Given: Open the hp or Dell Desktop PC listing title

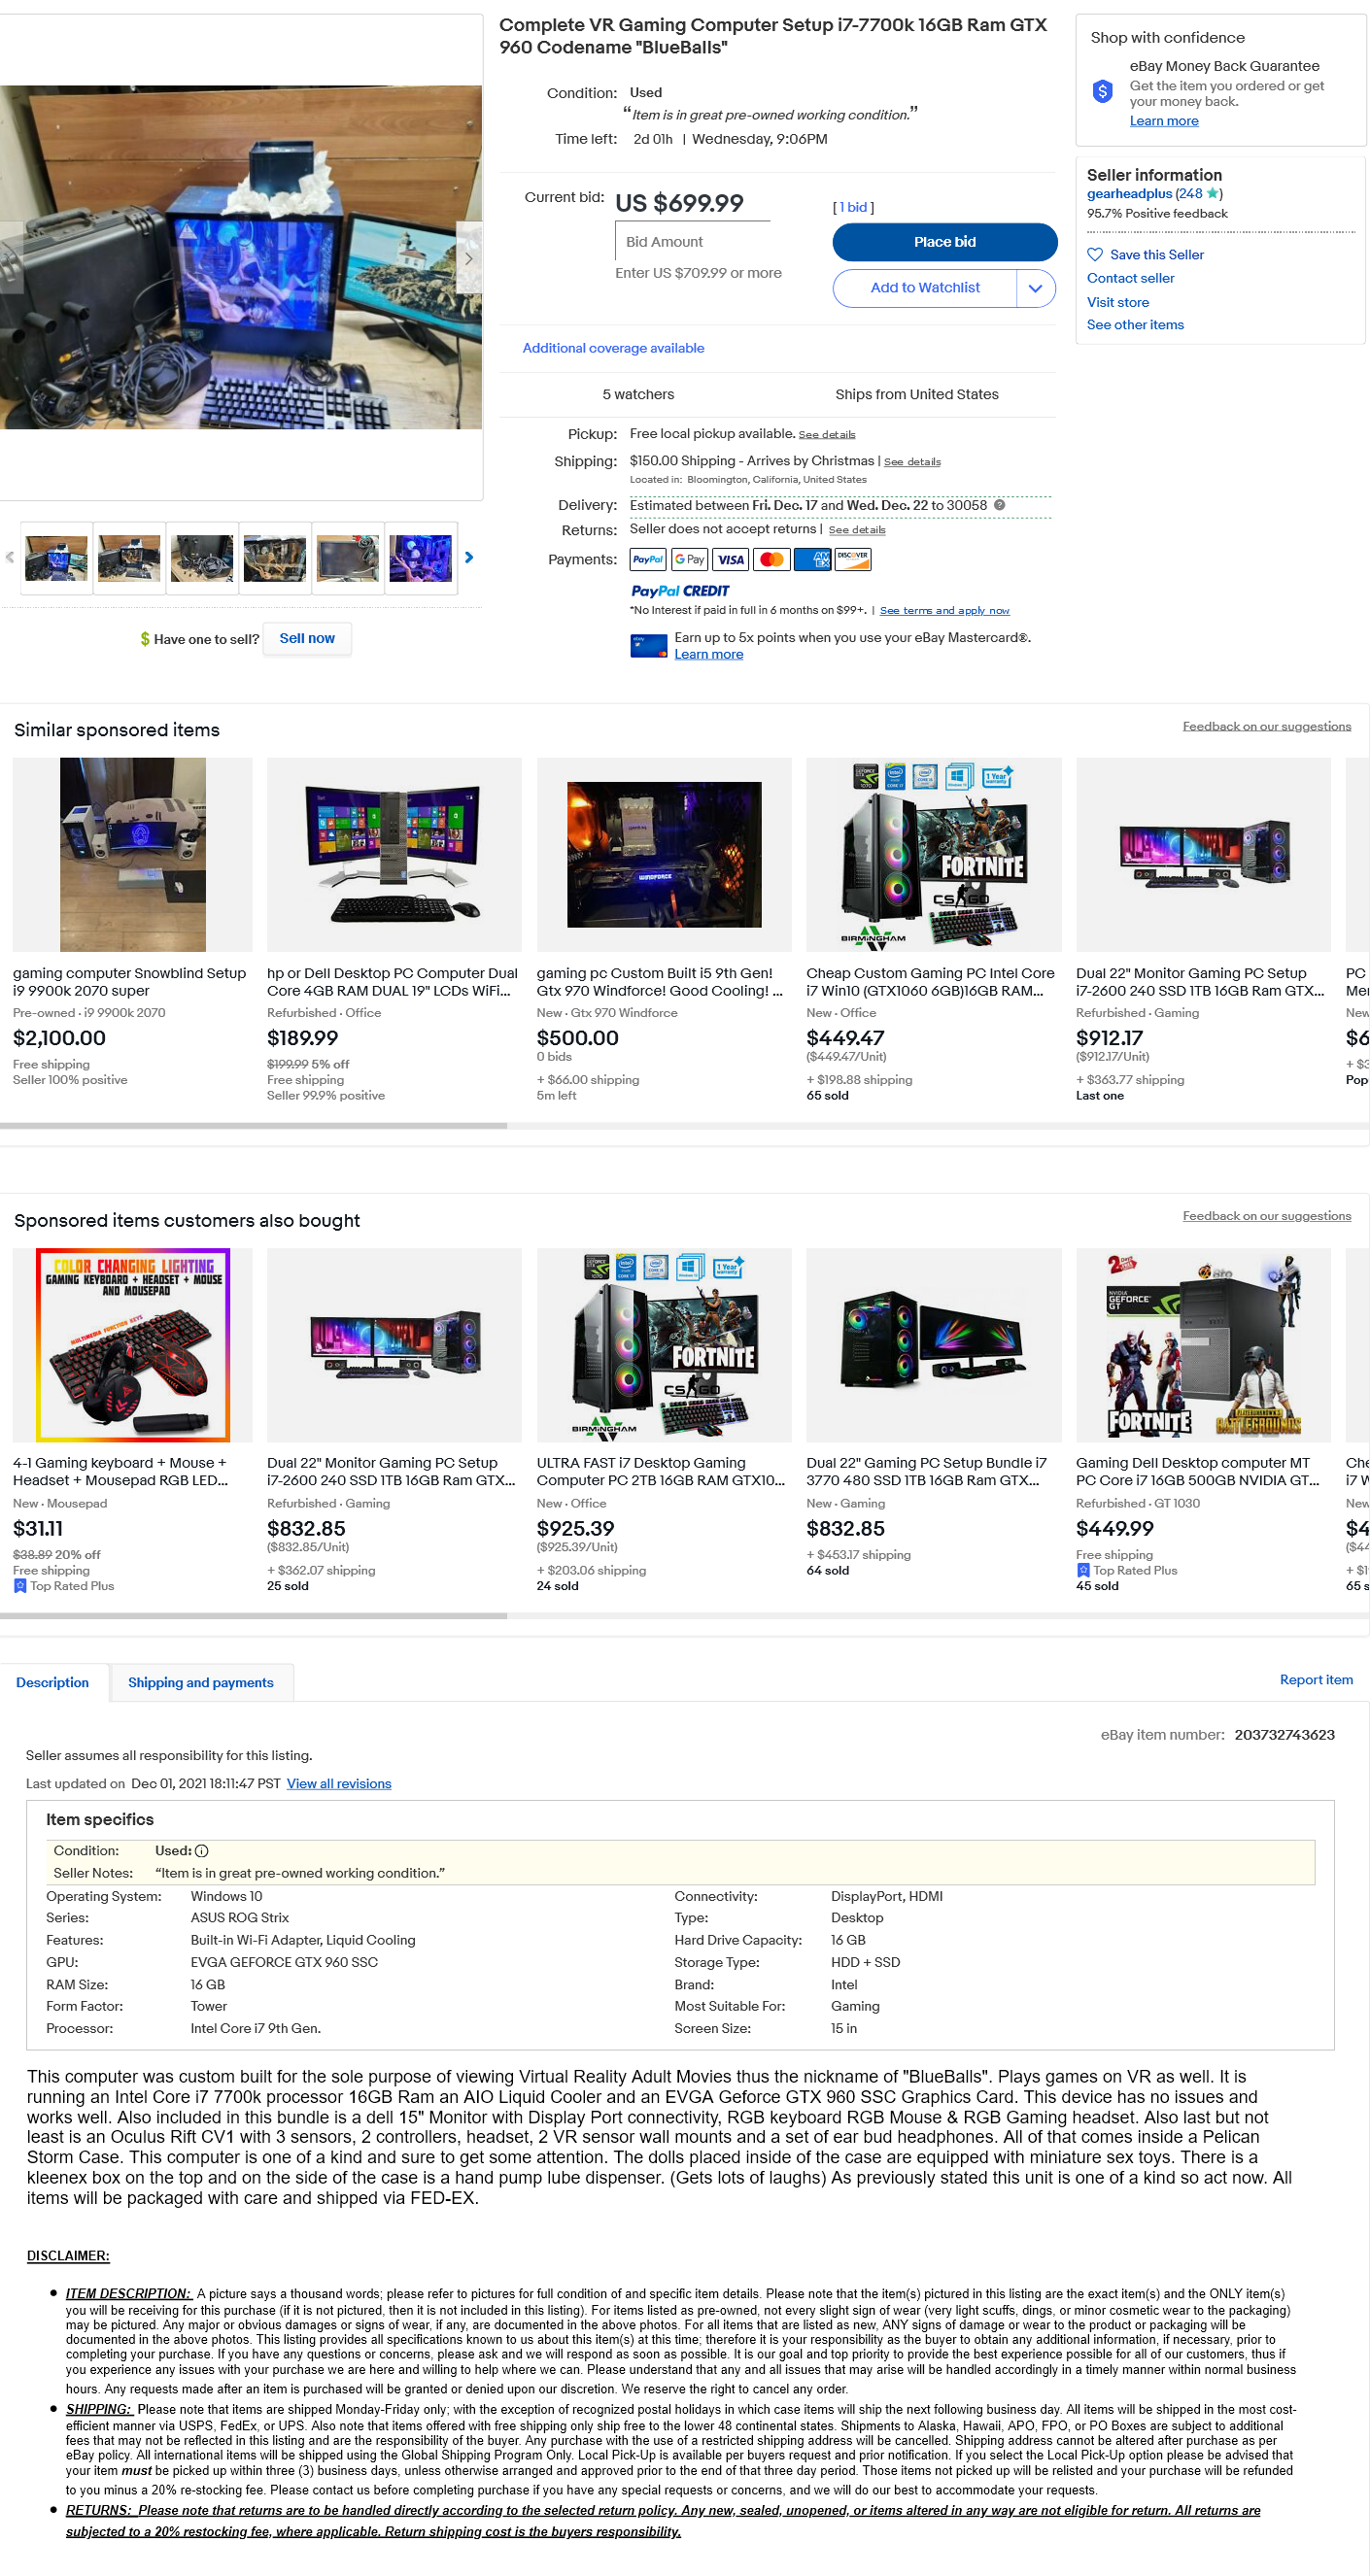Looking at the screenshot, I should pos(392,982).
